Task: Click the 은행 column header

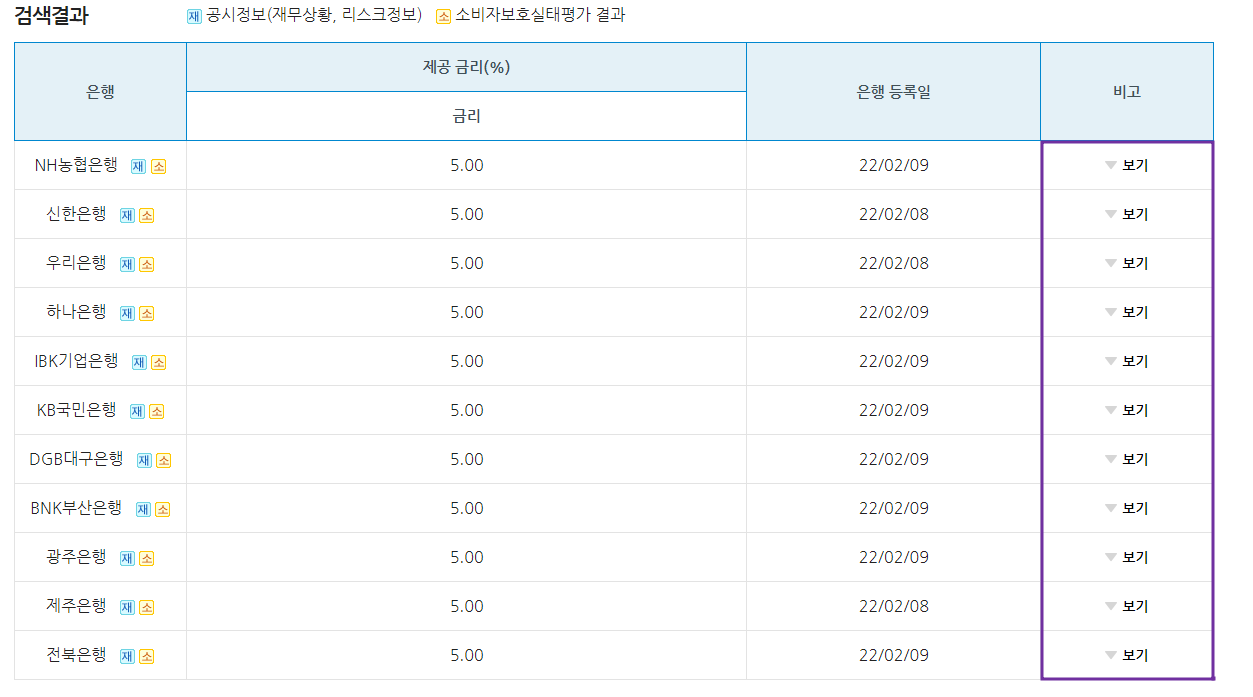Action: point(100,92)
